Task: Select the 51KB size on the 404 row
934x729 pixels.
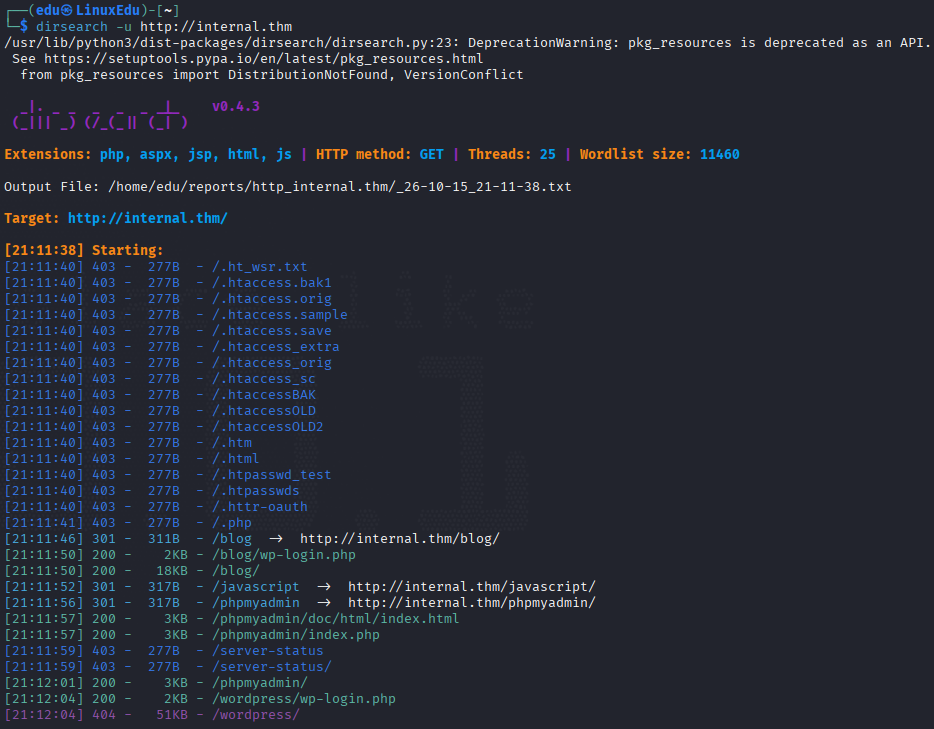Action: pyautogui.click(x=172, y=715)
